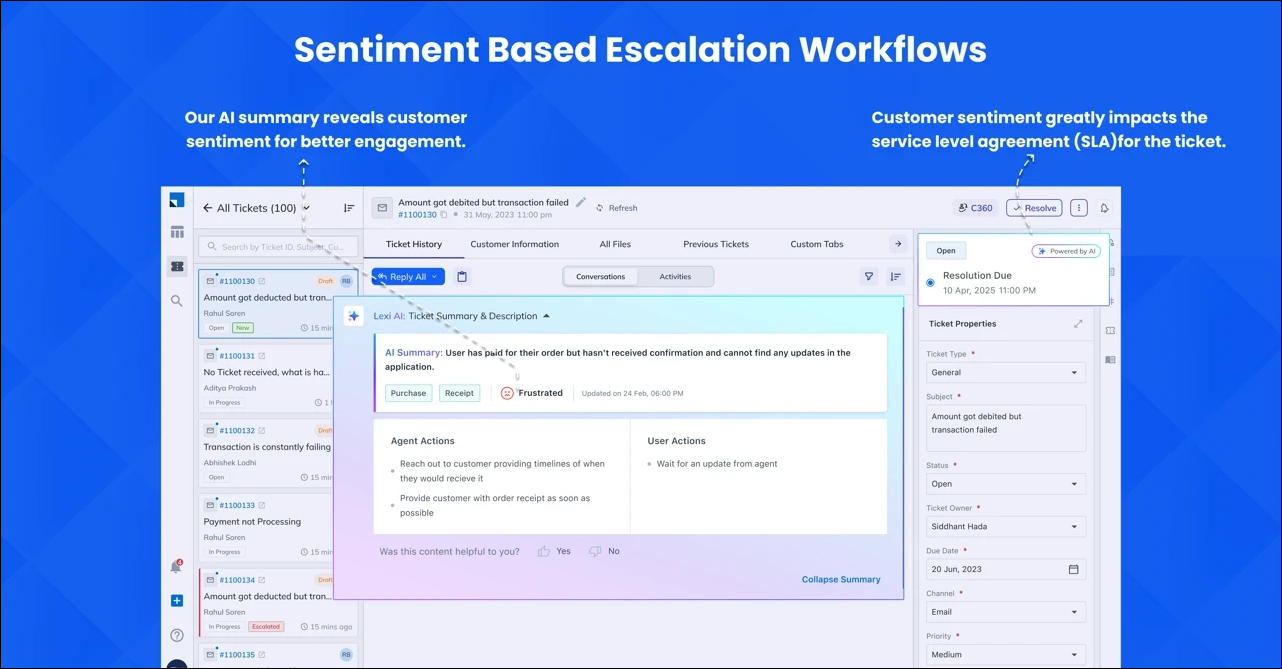Viewport: 1282px width, 669px height.
Task: Select the search icon in the left sidebar
Action: pyautogui.click(x=177, y=301)
